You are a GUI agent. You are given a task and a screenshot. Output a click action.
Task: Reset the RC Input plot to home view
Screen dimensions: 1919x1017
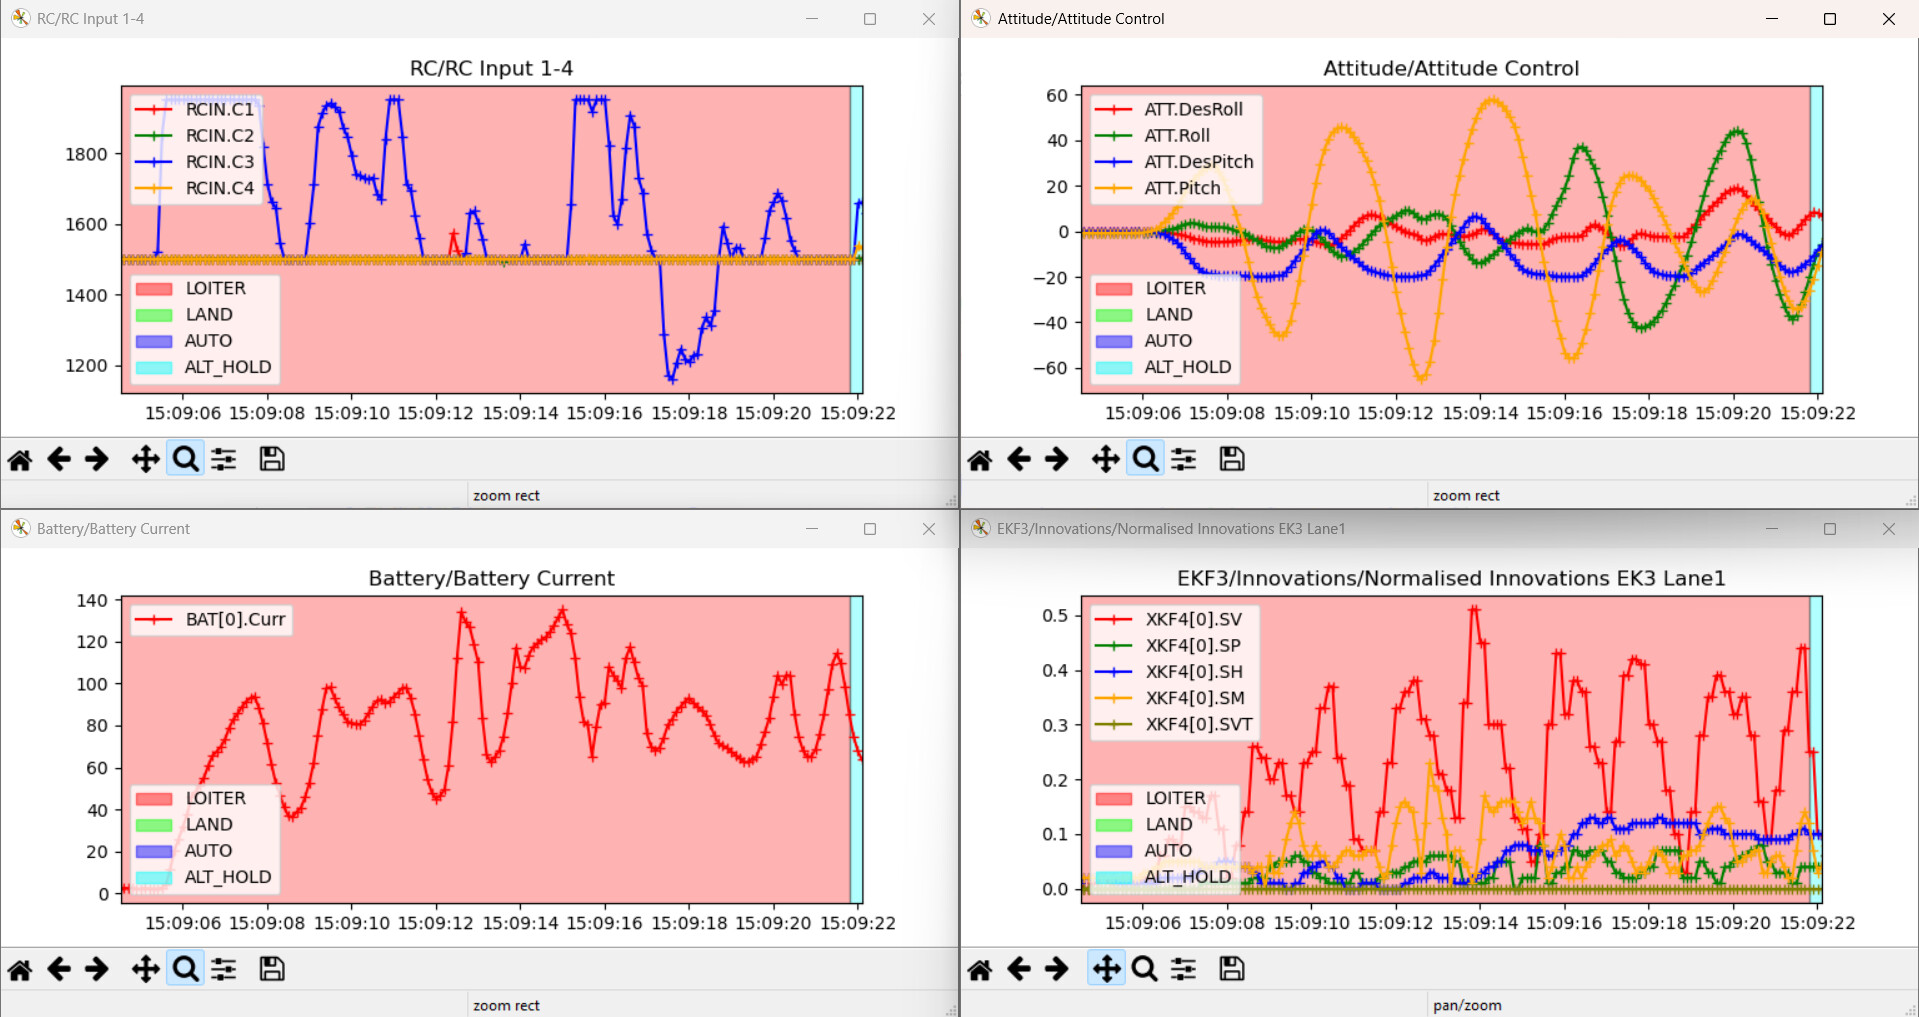20,460
